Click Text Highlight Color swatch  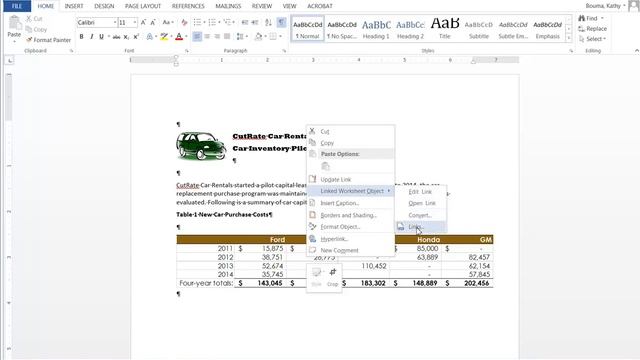(x=164, y=37)
